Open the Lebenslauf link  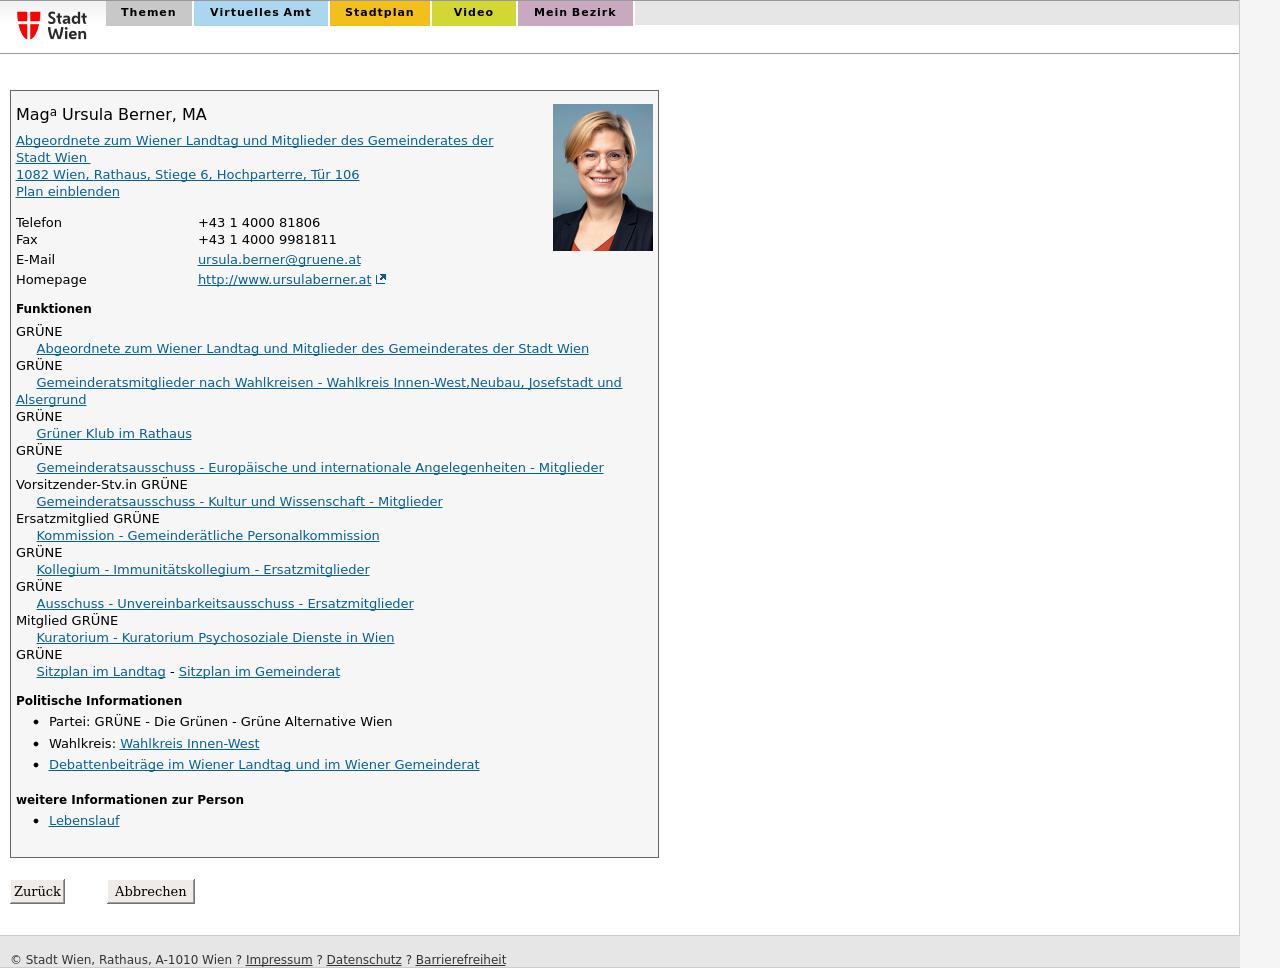click(x=84, y=821)
